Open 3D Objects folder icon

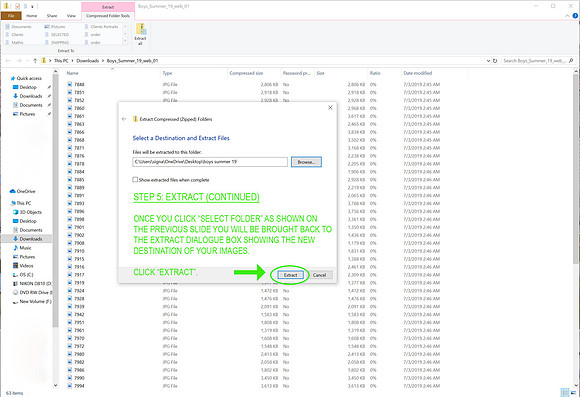pos(16,212)
